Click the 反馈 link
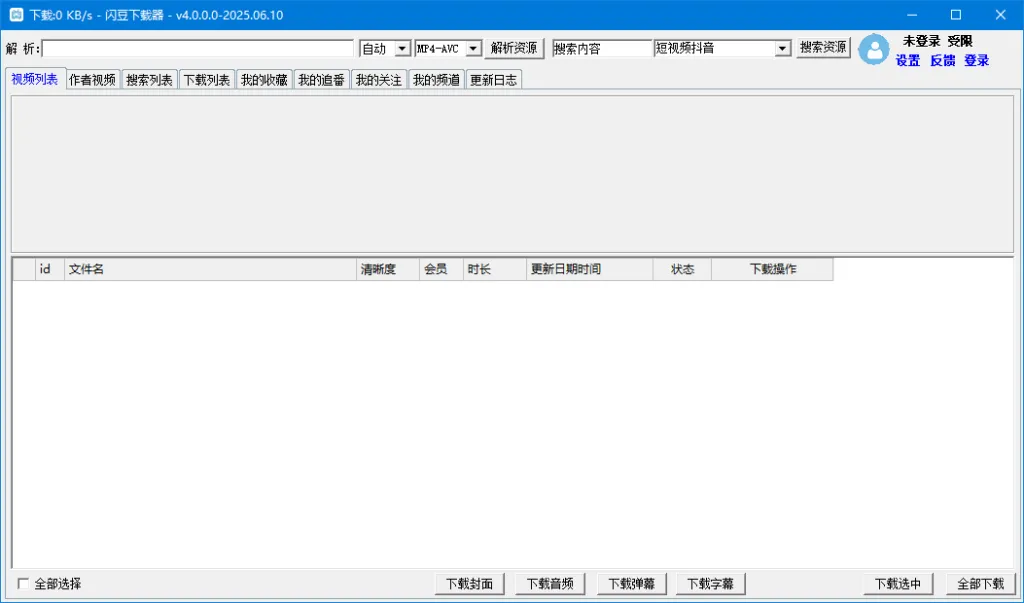Screen dimensions: 1024x603 [x=942, y=61]
